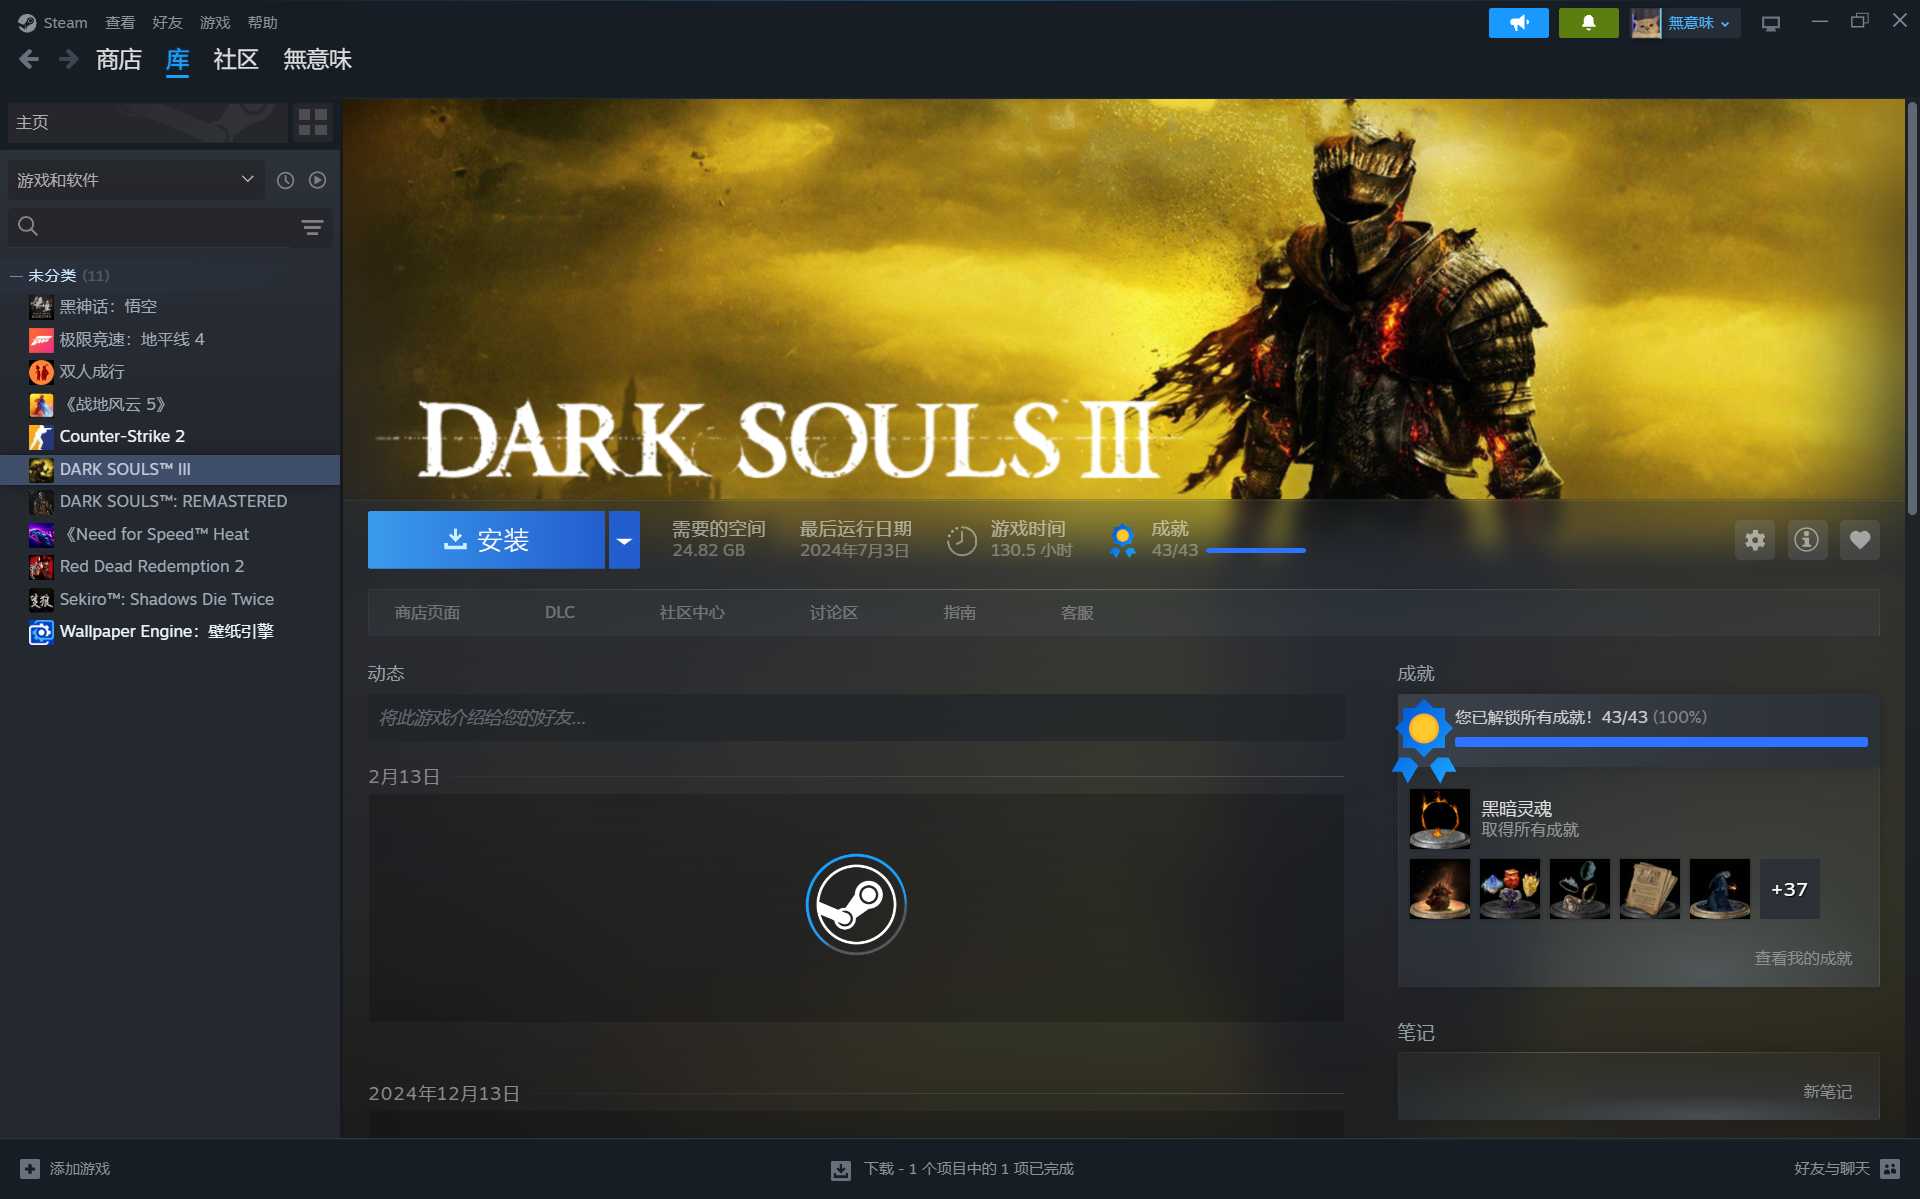The image size is (1920, 1199).
Task: Expand the install options dropdown arrow
Action: point(624,540)
